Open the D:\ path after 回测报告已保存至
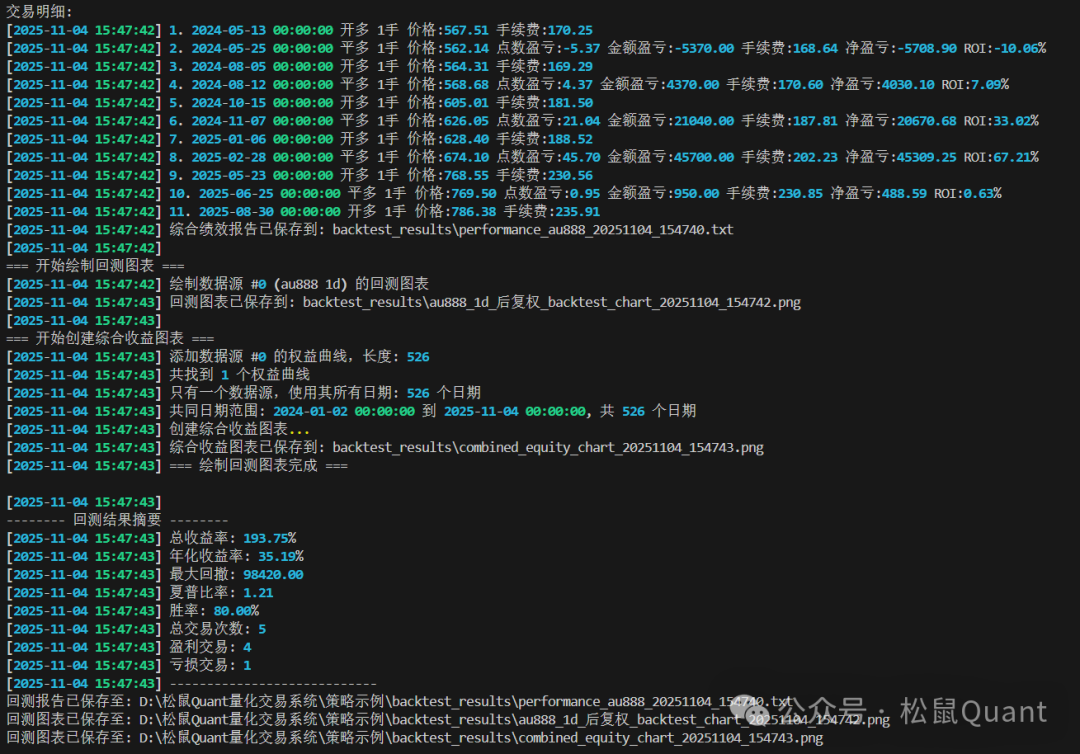Image resolution: width=1080 pixels, height=754 pixels. 465,701
